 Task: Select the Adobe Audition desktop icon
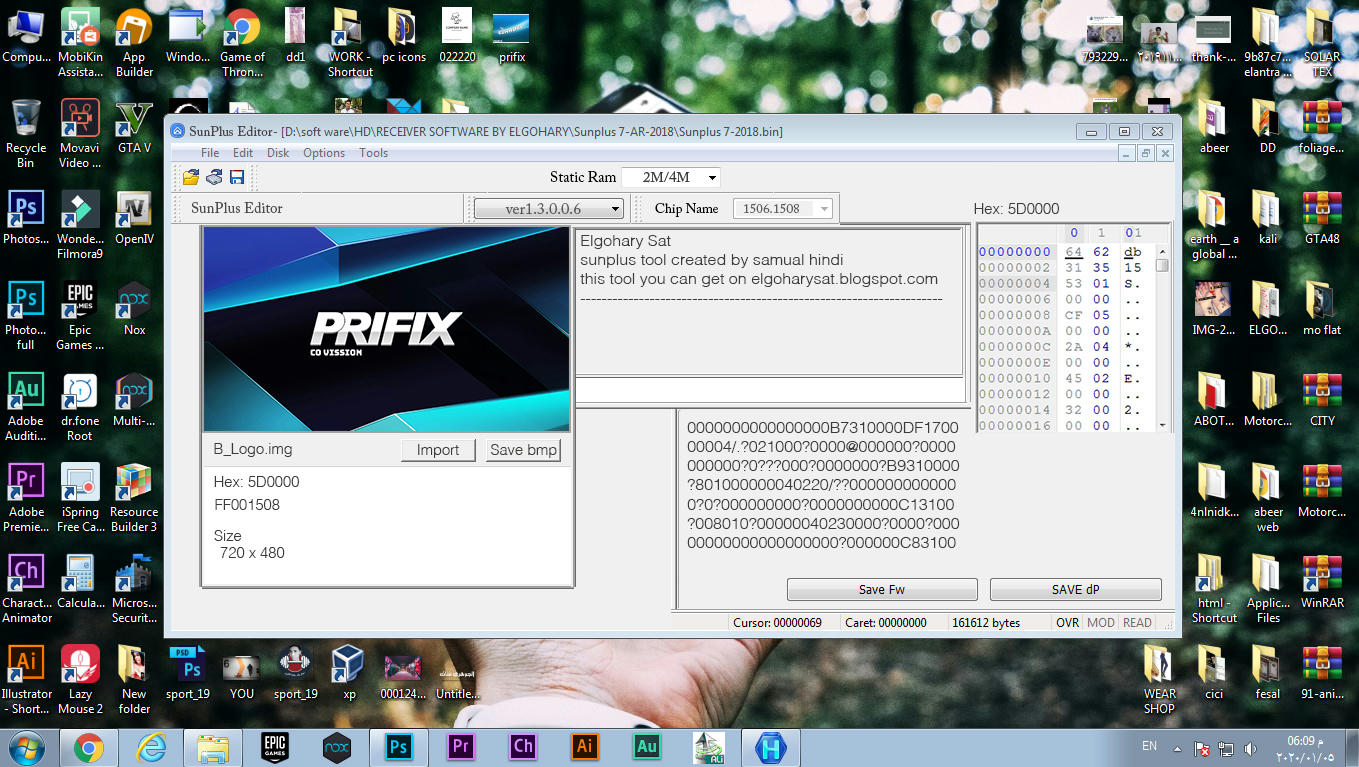point(26,407)
